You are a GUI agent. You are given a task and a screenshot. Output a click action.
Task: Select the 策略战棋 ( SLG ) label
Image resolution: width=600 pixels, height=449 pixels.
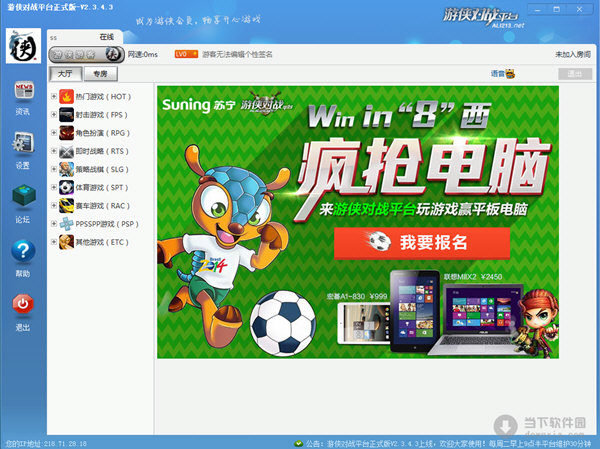coord(102,170)
